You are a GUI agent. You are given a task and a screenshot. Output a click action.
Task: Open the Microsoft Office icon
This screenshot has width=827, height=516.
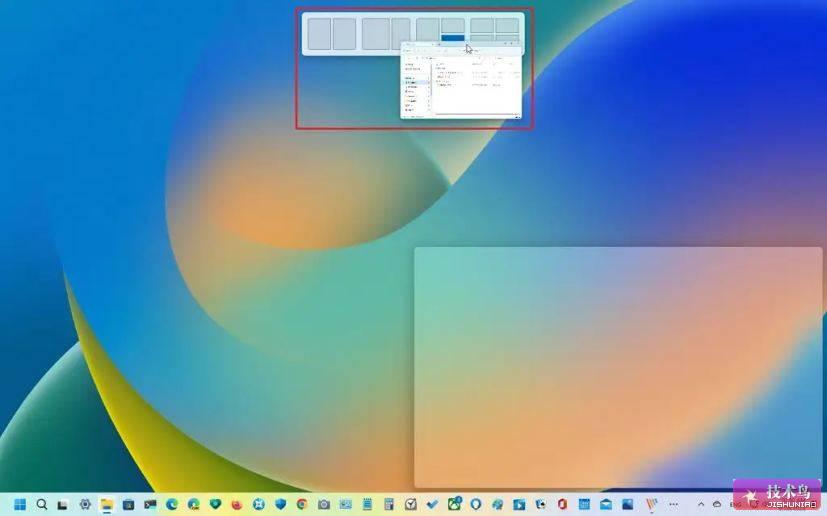(562, 504)
